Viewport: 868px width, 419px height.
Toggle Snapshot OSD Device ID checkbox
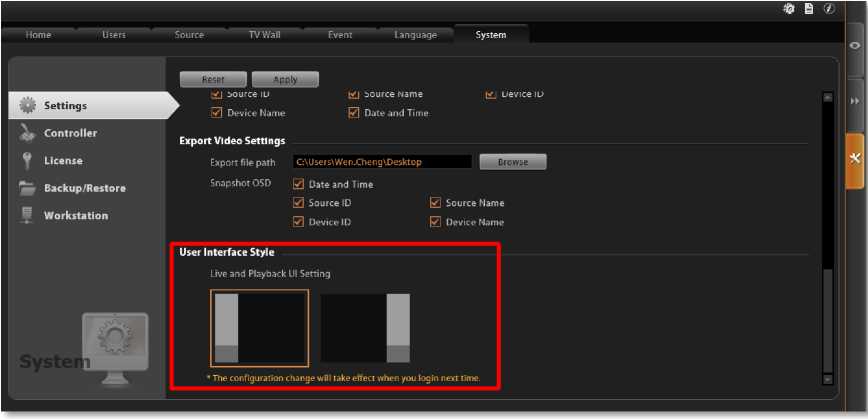pos(298,222)
